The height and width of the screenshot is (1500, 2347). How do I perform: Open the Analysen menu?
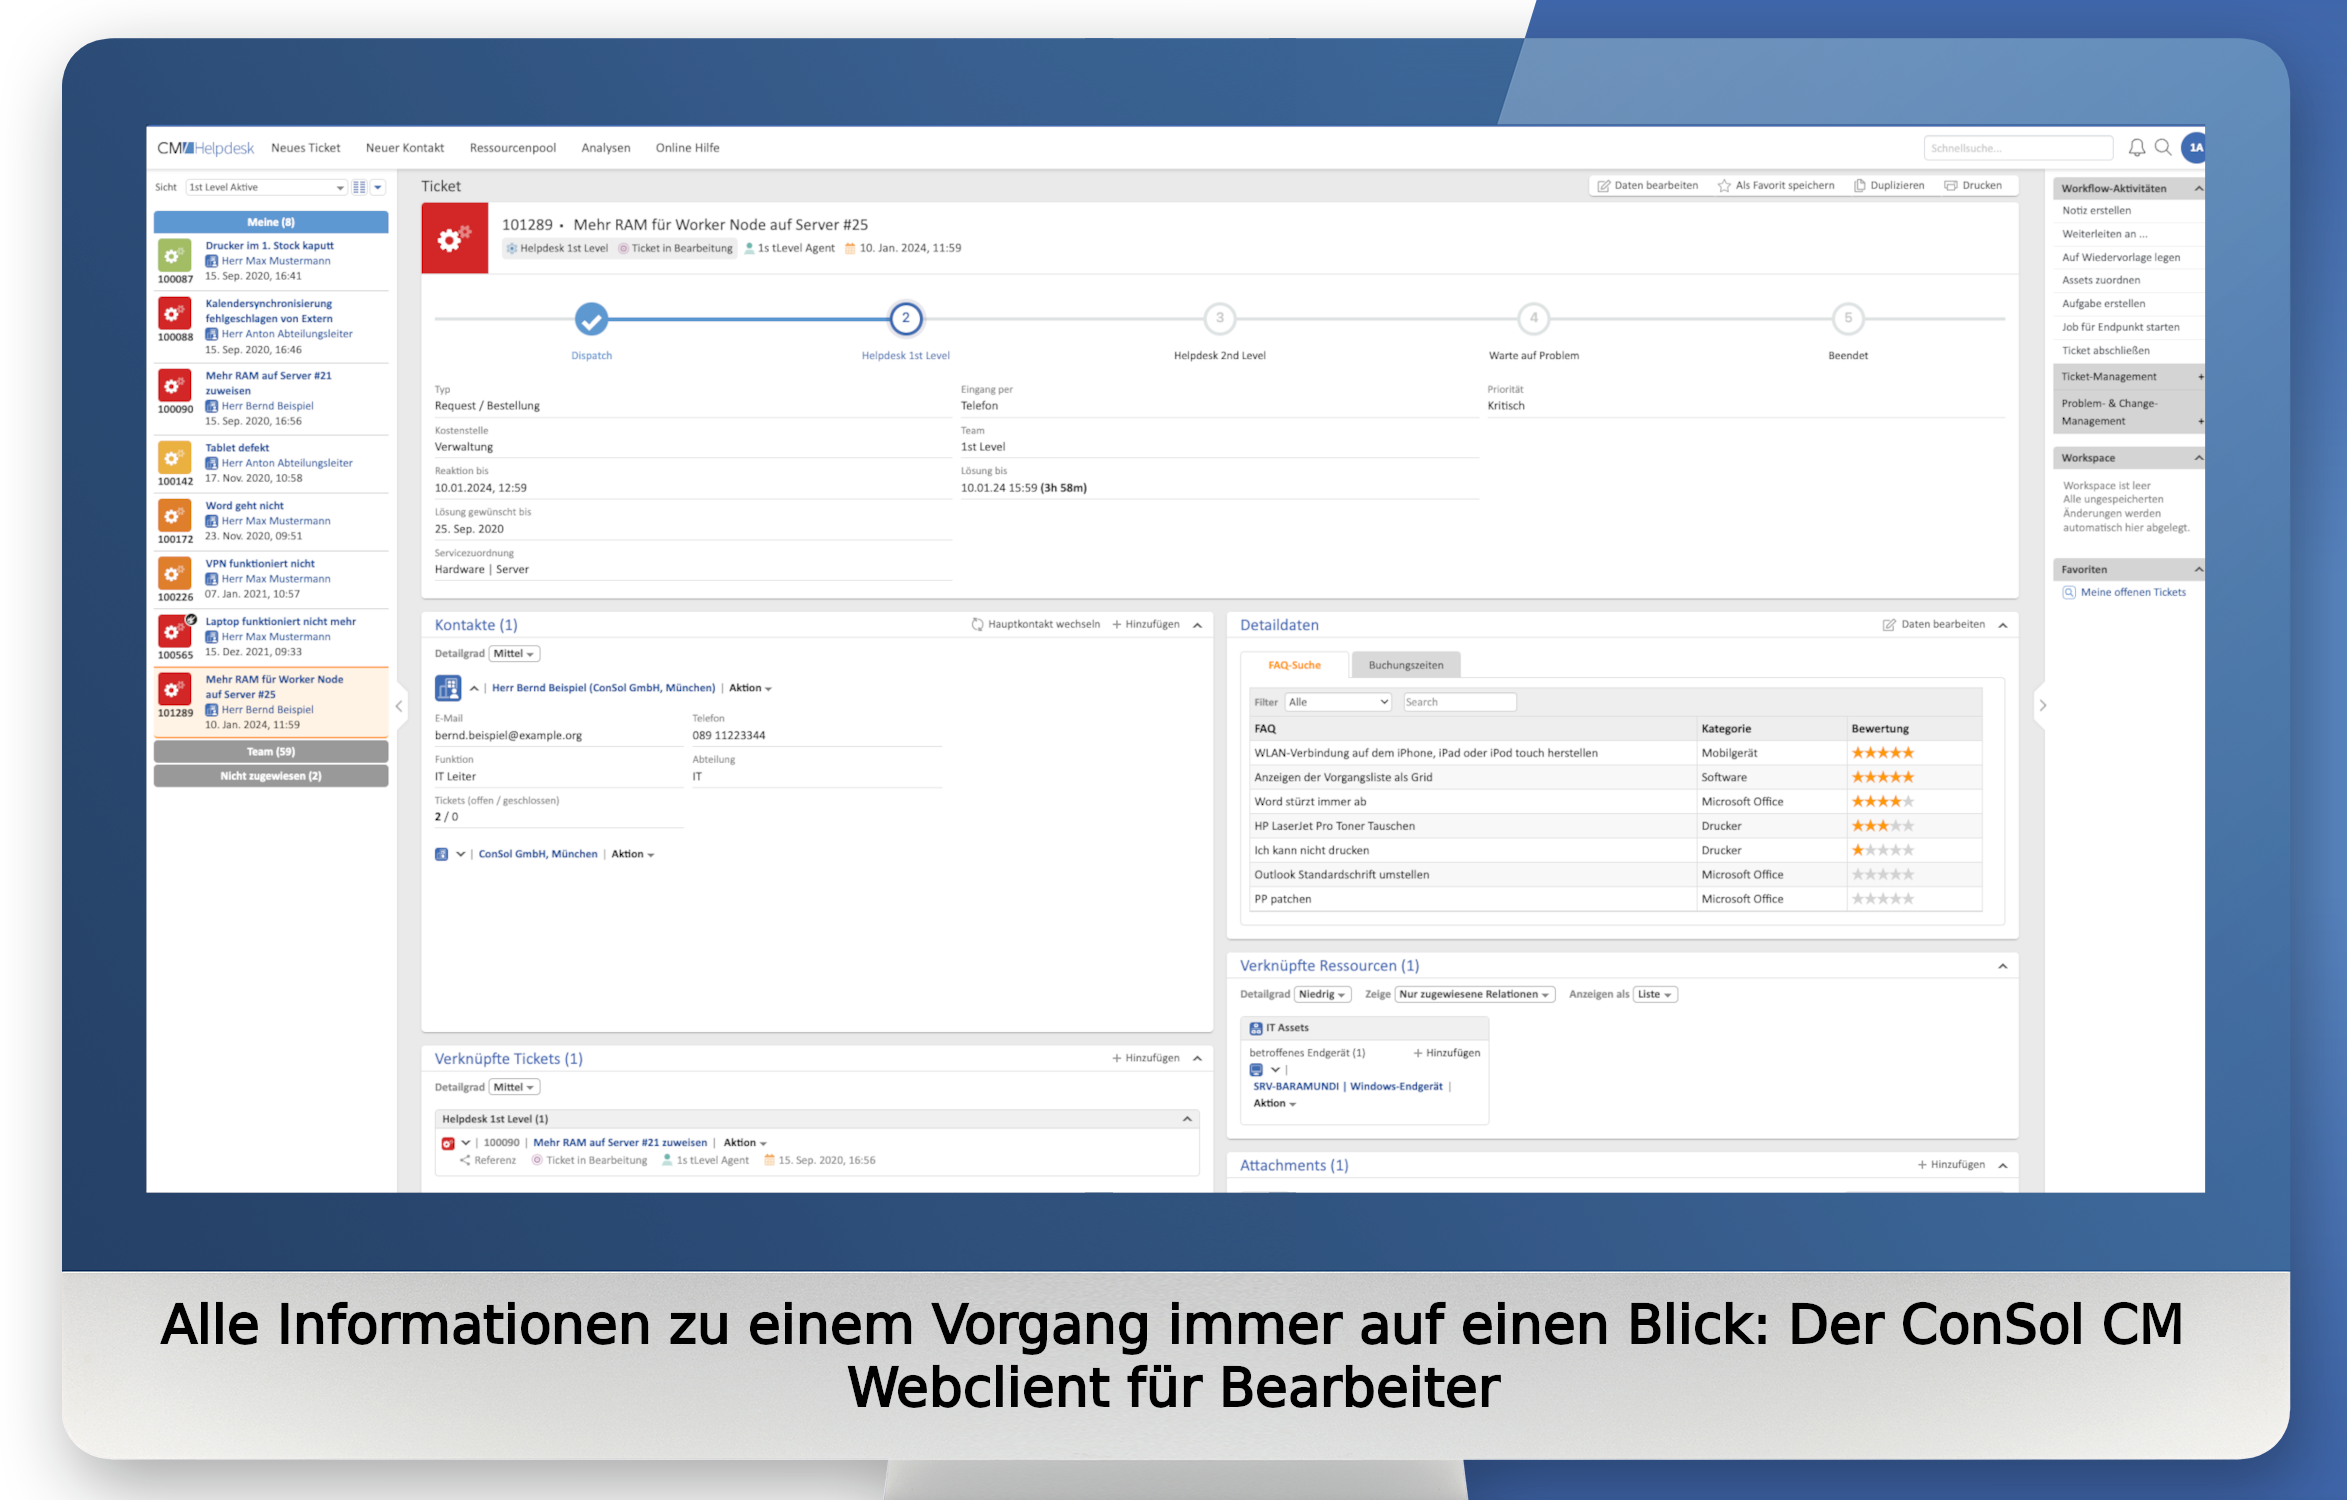point(605,147)
